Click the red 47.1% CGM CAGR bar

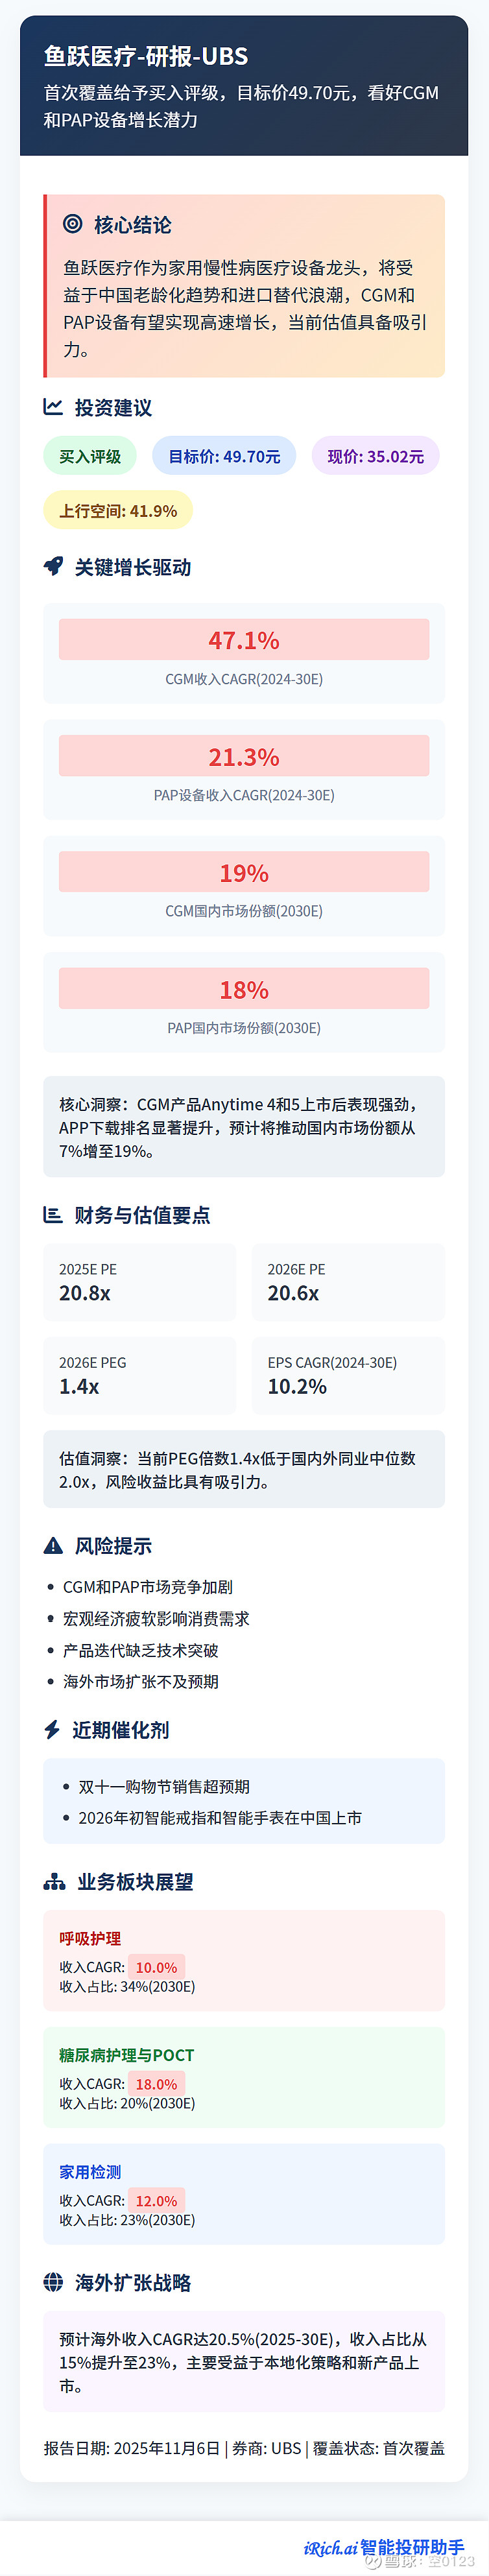coord(244,640)
